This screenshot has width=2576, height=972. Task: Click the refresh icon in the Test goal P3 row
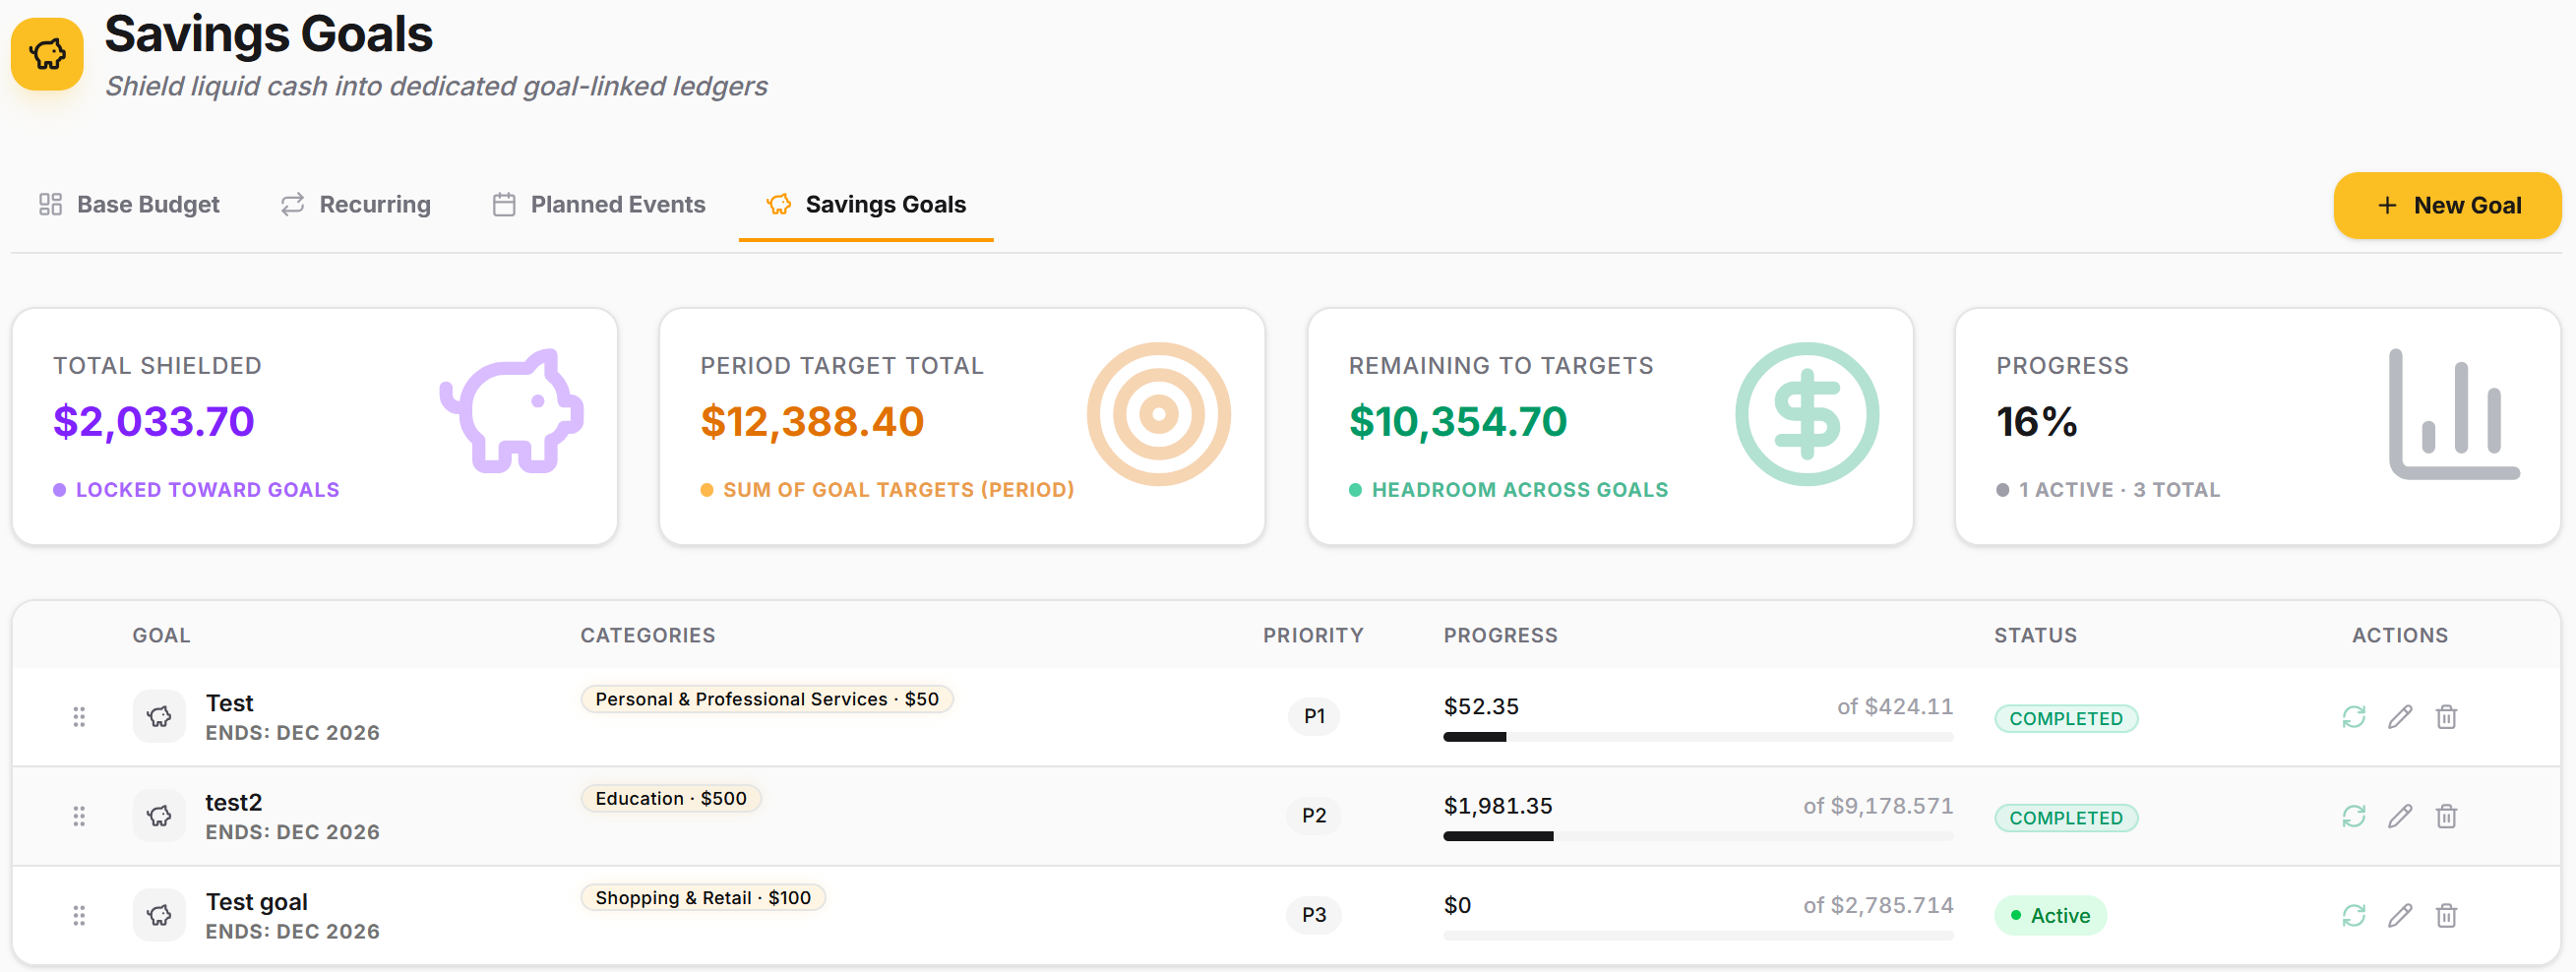pos(2354,915)
